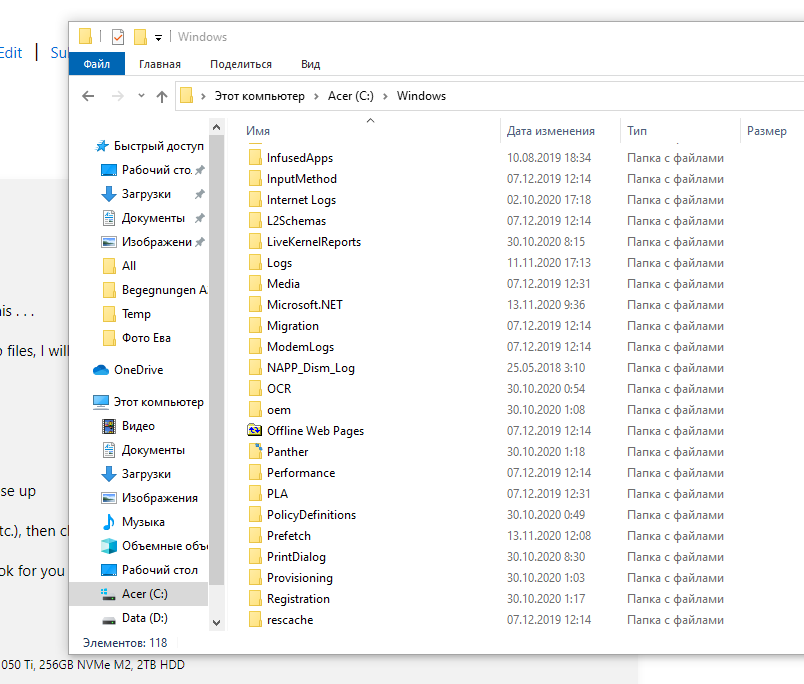Click the Prefetch folder name
Image resolution: width=804 pixels, height=684 pixels.
click(x=289, y=536)
